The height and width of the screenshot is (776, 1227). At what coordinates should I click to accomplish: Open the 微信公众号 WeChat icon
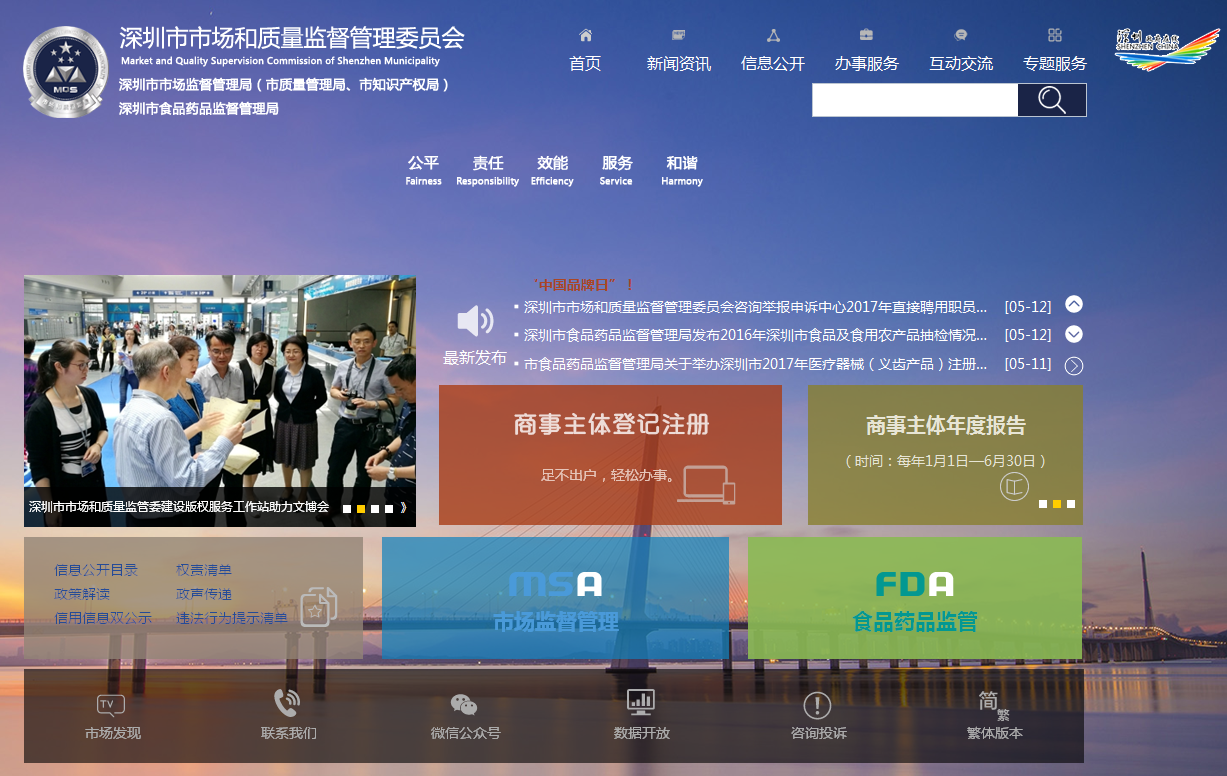point(462,705)
